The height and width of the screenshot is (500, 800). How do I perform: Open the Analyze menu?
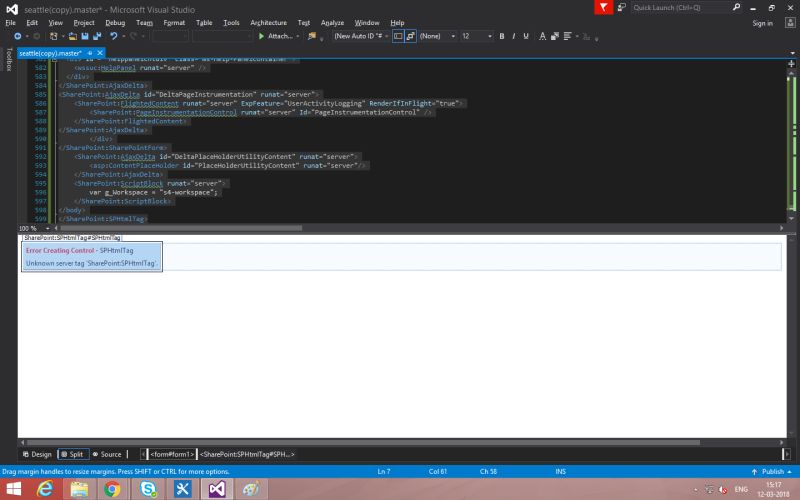(x=332, y=22)
